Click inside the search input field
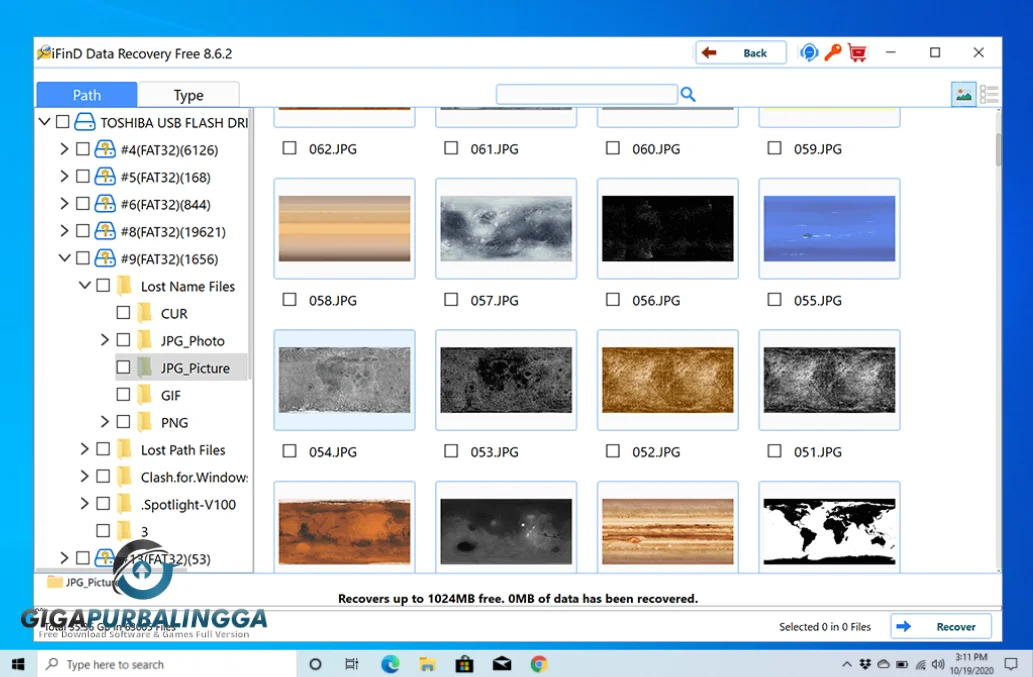 click(586, 93)
